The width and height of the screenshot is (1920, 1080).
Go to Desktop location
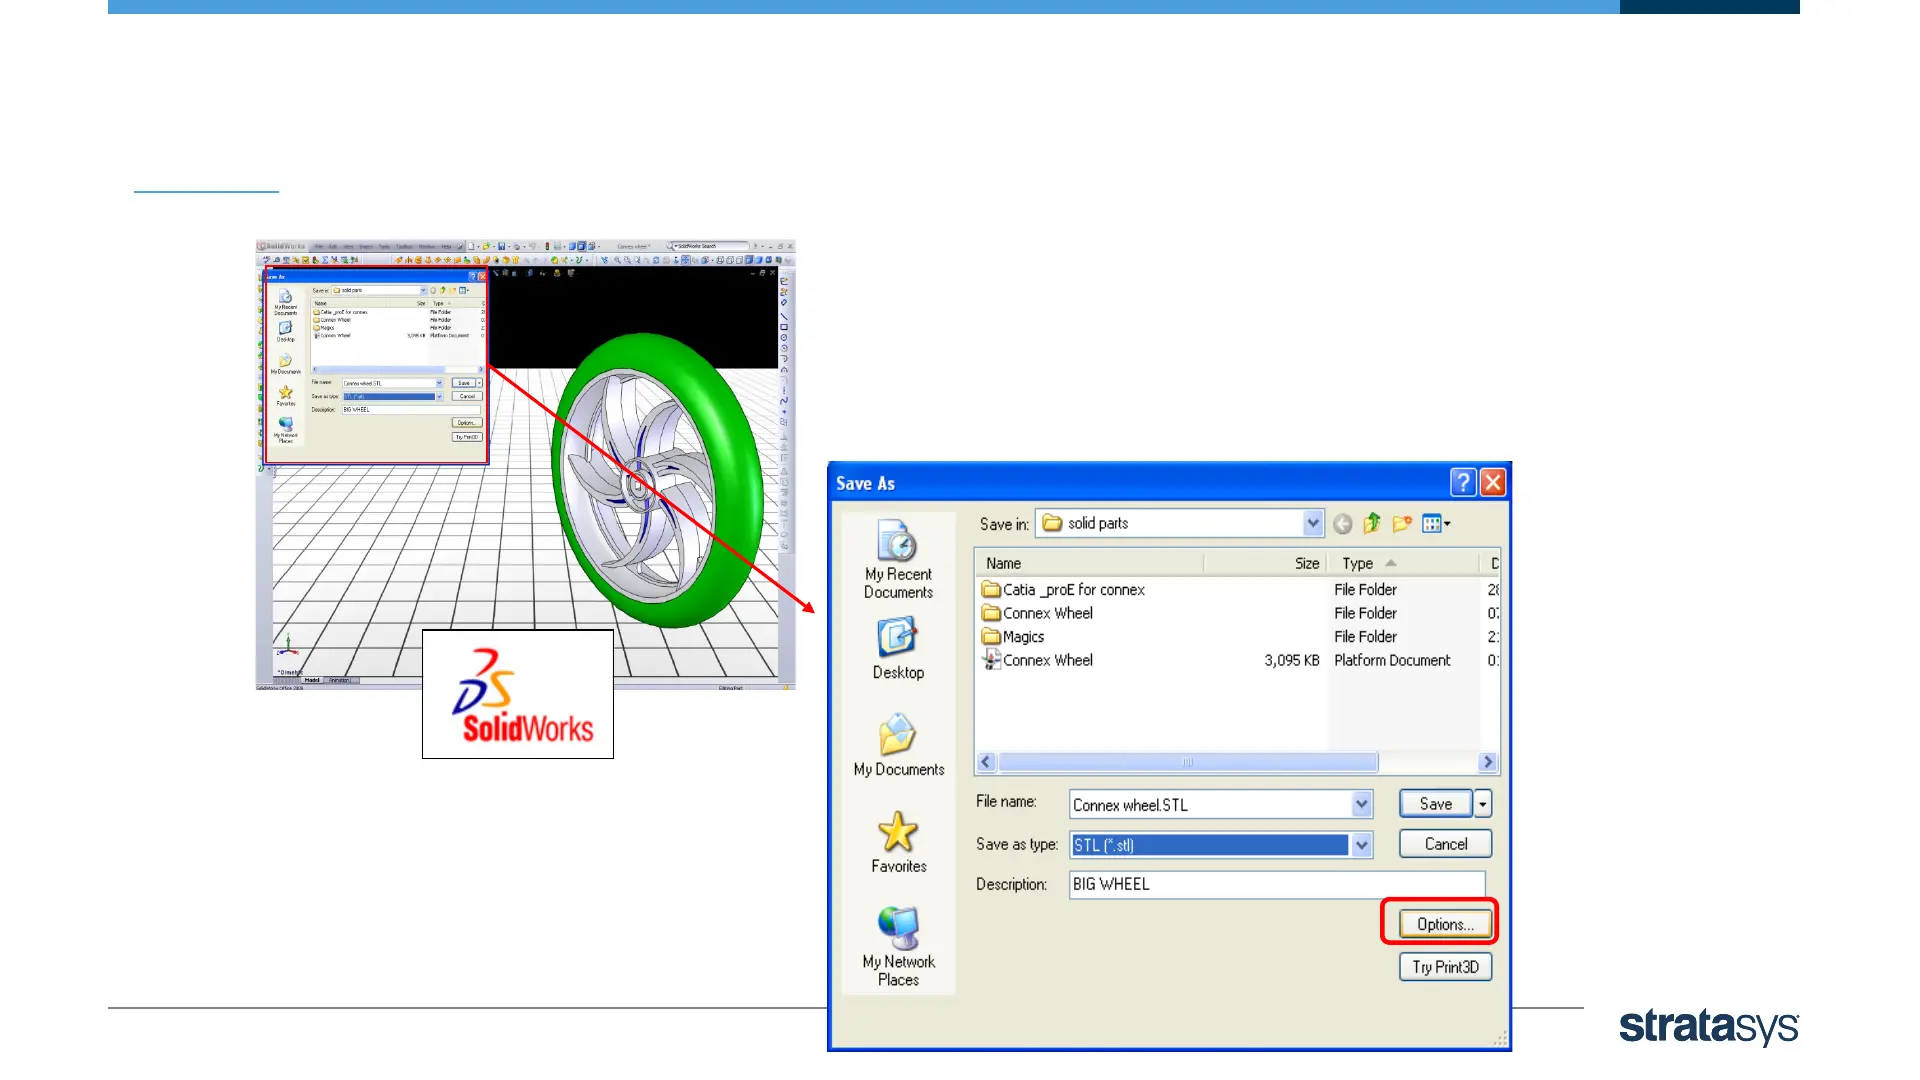point(898,648)
